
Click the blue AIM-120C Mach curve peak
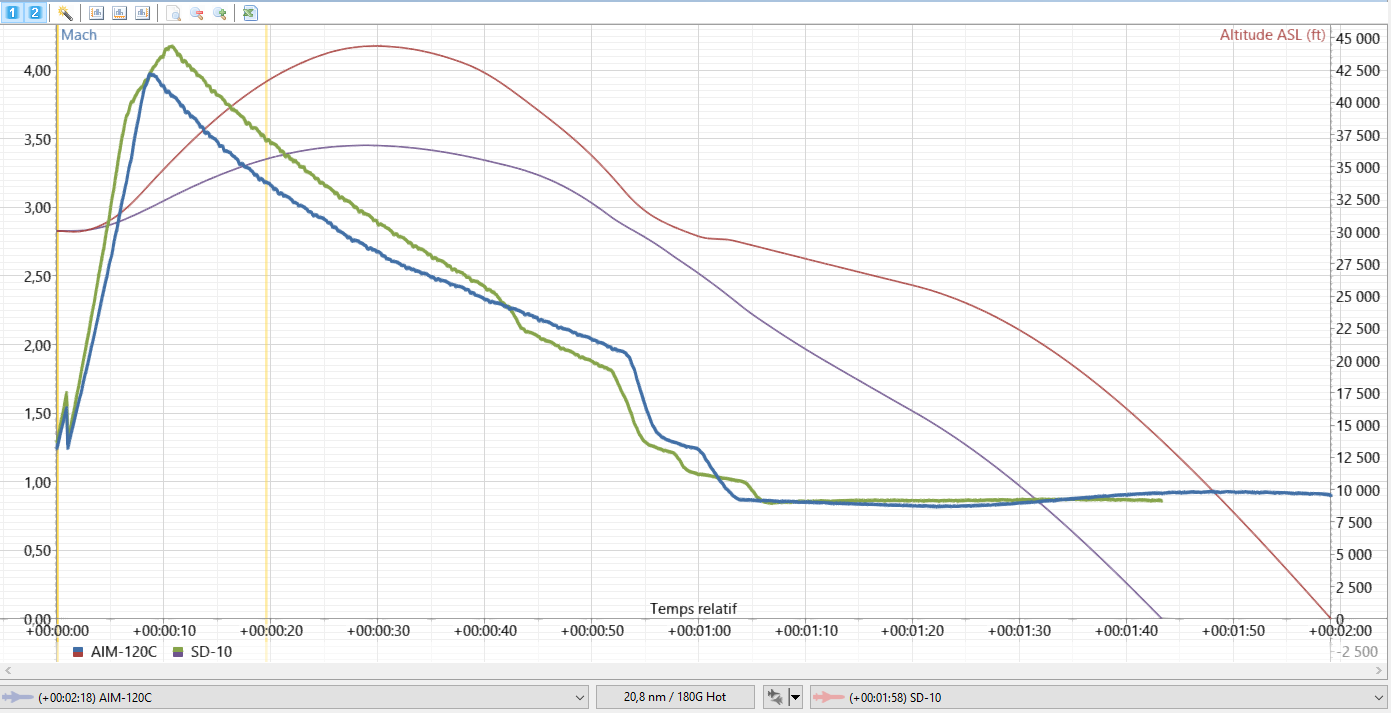151,74
